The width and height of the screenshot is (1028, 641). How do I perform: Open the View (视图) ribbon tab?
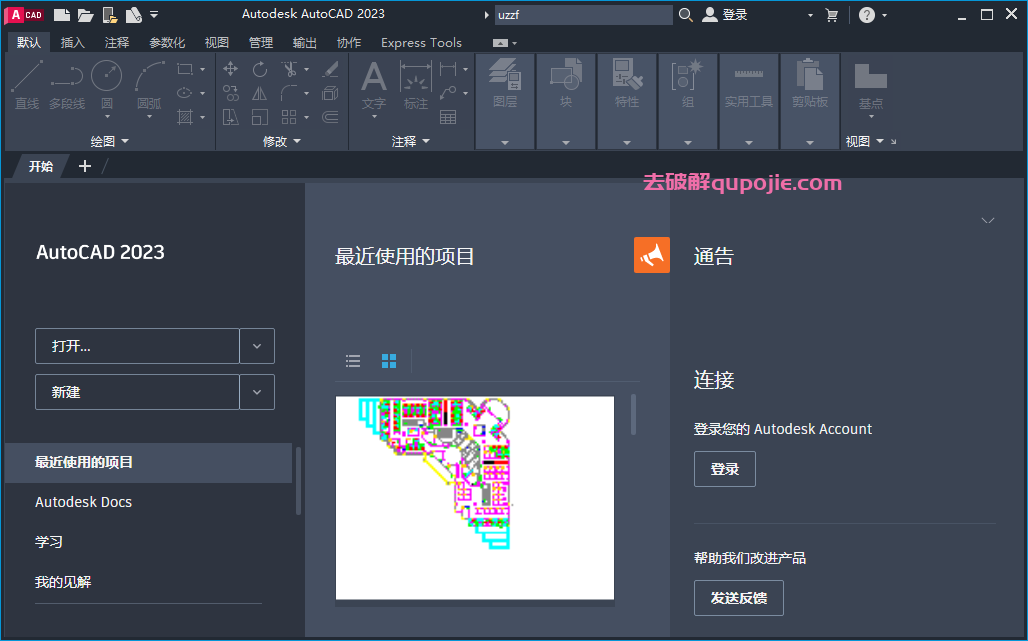(216, 43)
